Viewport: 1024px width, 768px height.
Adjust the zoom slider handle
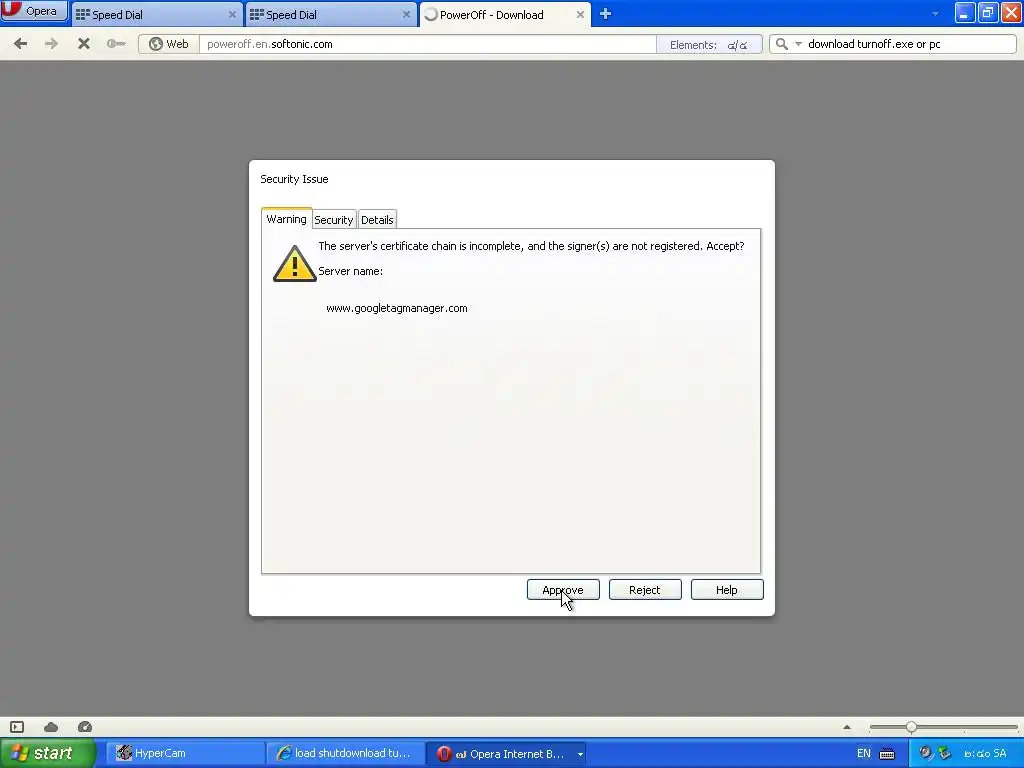911,727
